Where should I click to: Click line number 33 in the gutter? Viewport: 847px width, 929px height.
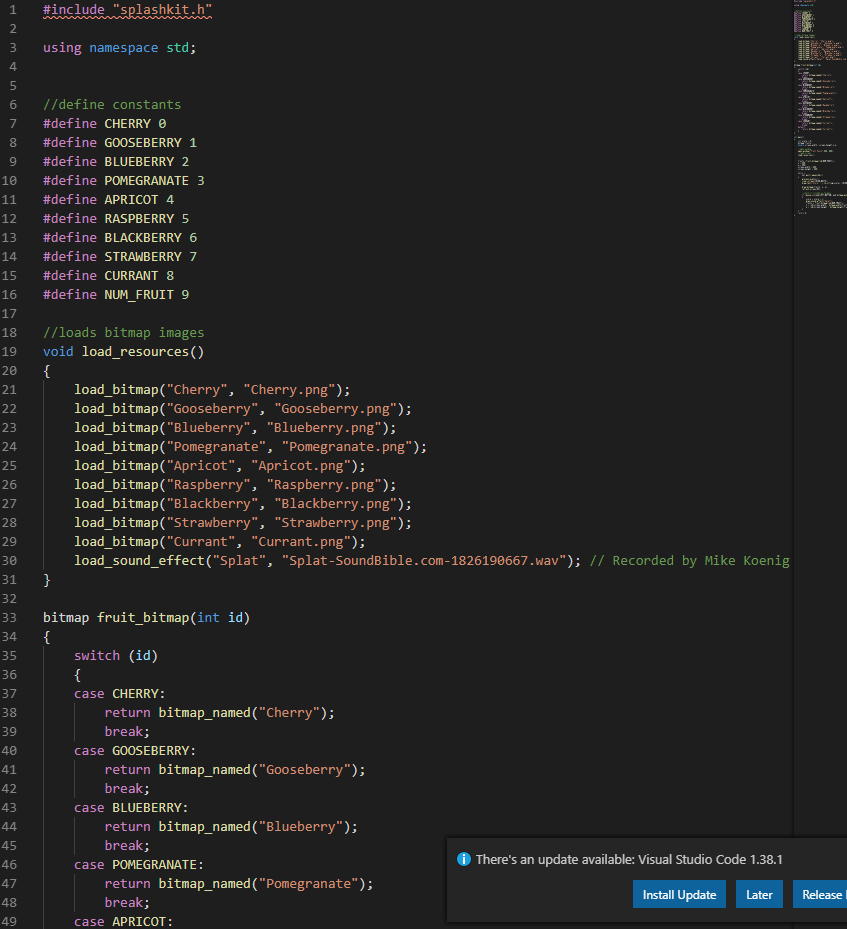[10, 617]
